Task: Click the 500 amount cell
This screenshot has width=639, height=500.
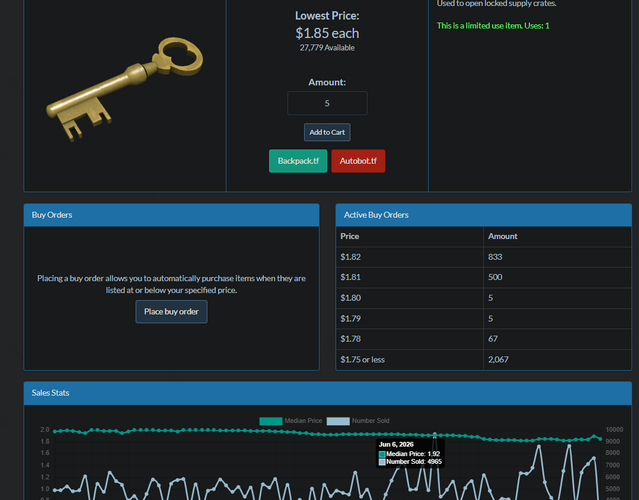Action: coord(557,278)
